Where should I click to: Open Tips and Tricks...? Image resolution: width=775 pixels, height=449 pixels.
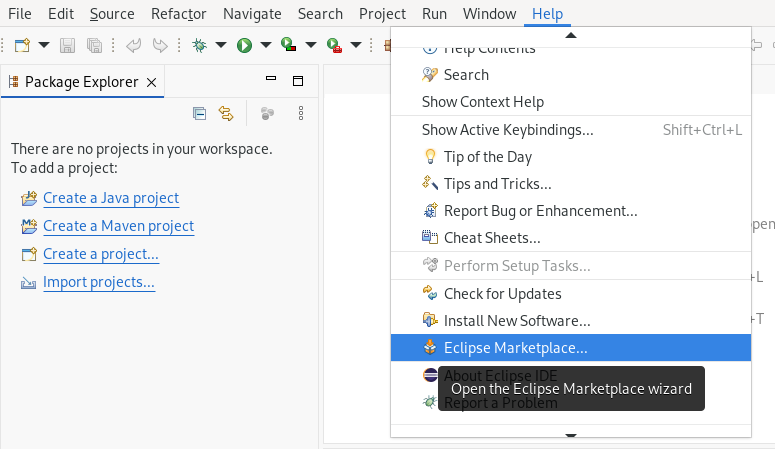click(571, 184)
